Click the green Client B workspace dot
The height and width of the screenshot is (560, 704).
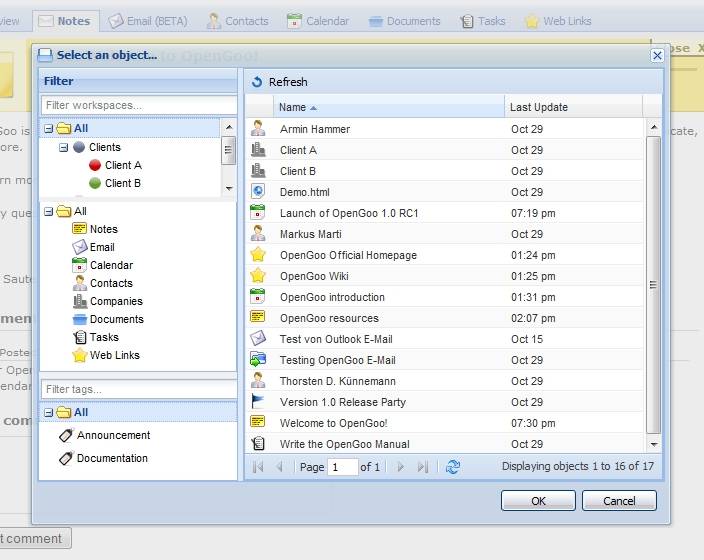pos(95,183)
